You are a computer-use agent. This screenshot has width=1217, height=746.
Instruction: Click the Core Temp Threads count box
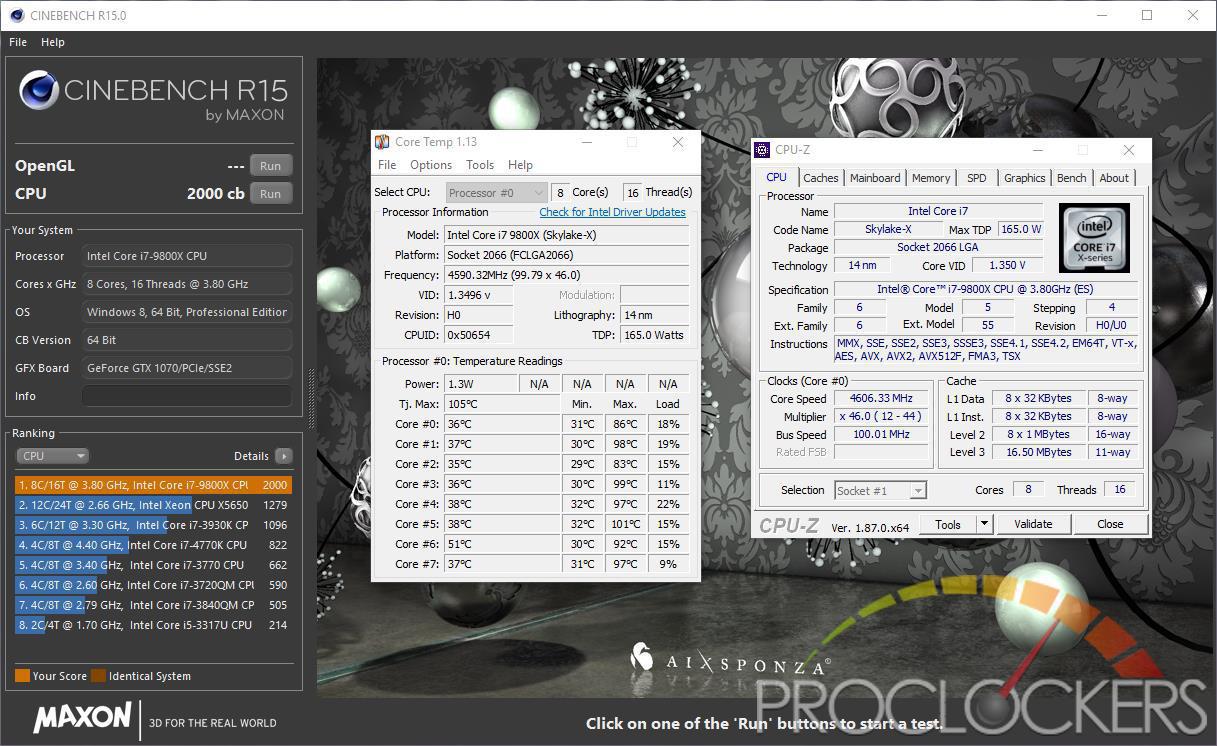point(632,192)
